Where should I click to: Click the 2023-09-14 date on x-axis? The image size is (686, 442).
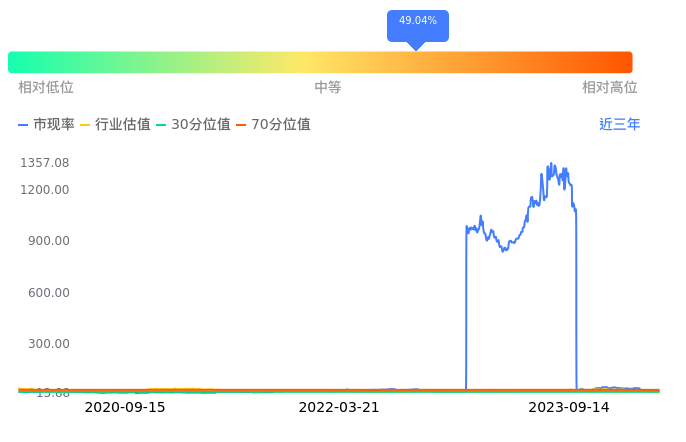point(569,408)
